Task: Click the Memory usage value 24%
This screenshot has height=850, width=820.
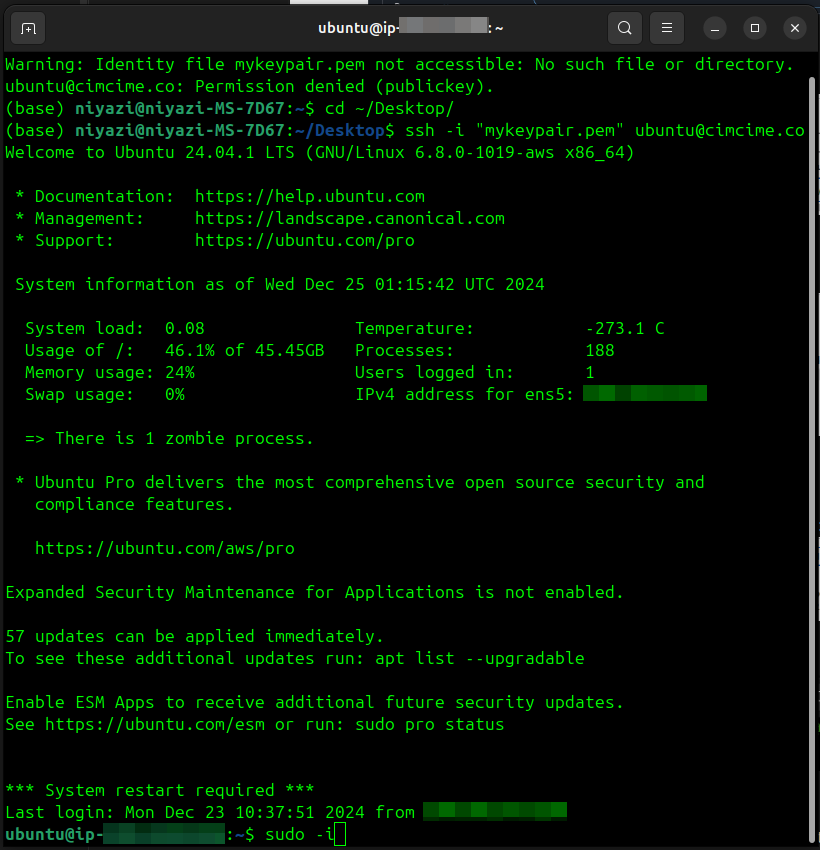Action: click(x=180, y=372)
